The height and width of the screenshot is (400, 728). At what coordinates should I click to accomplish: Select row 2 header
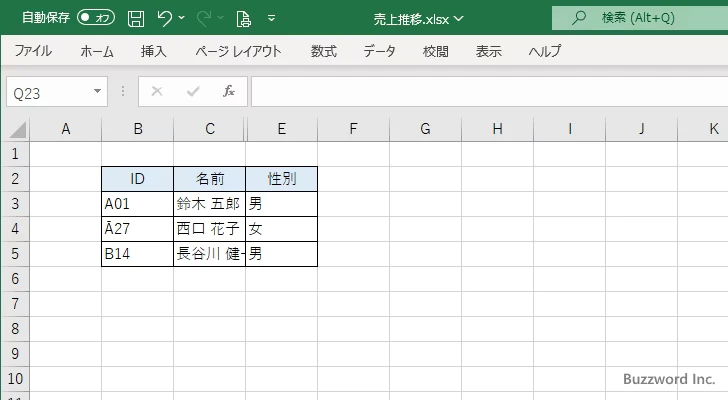[15, 179]
